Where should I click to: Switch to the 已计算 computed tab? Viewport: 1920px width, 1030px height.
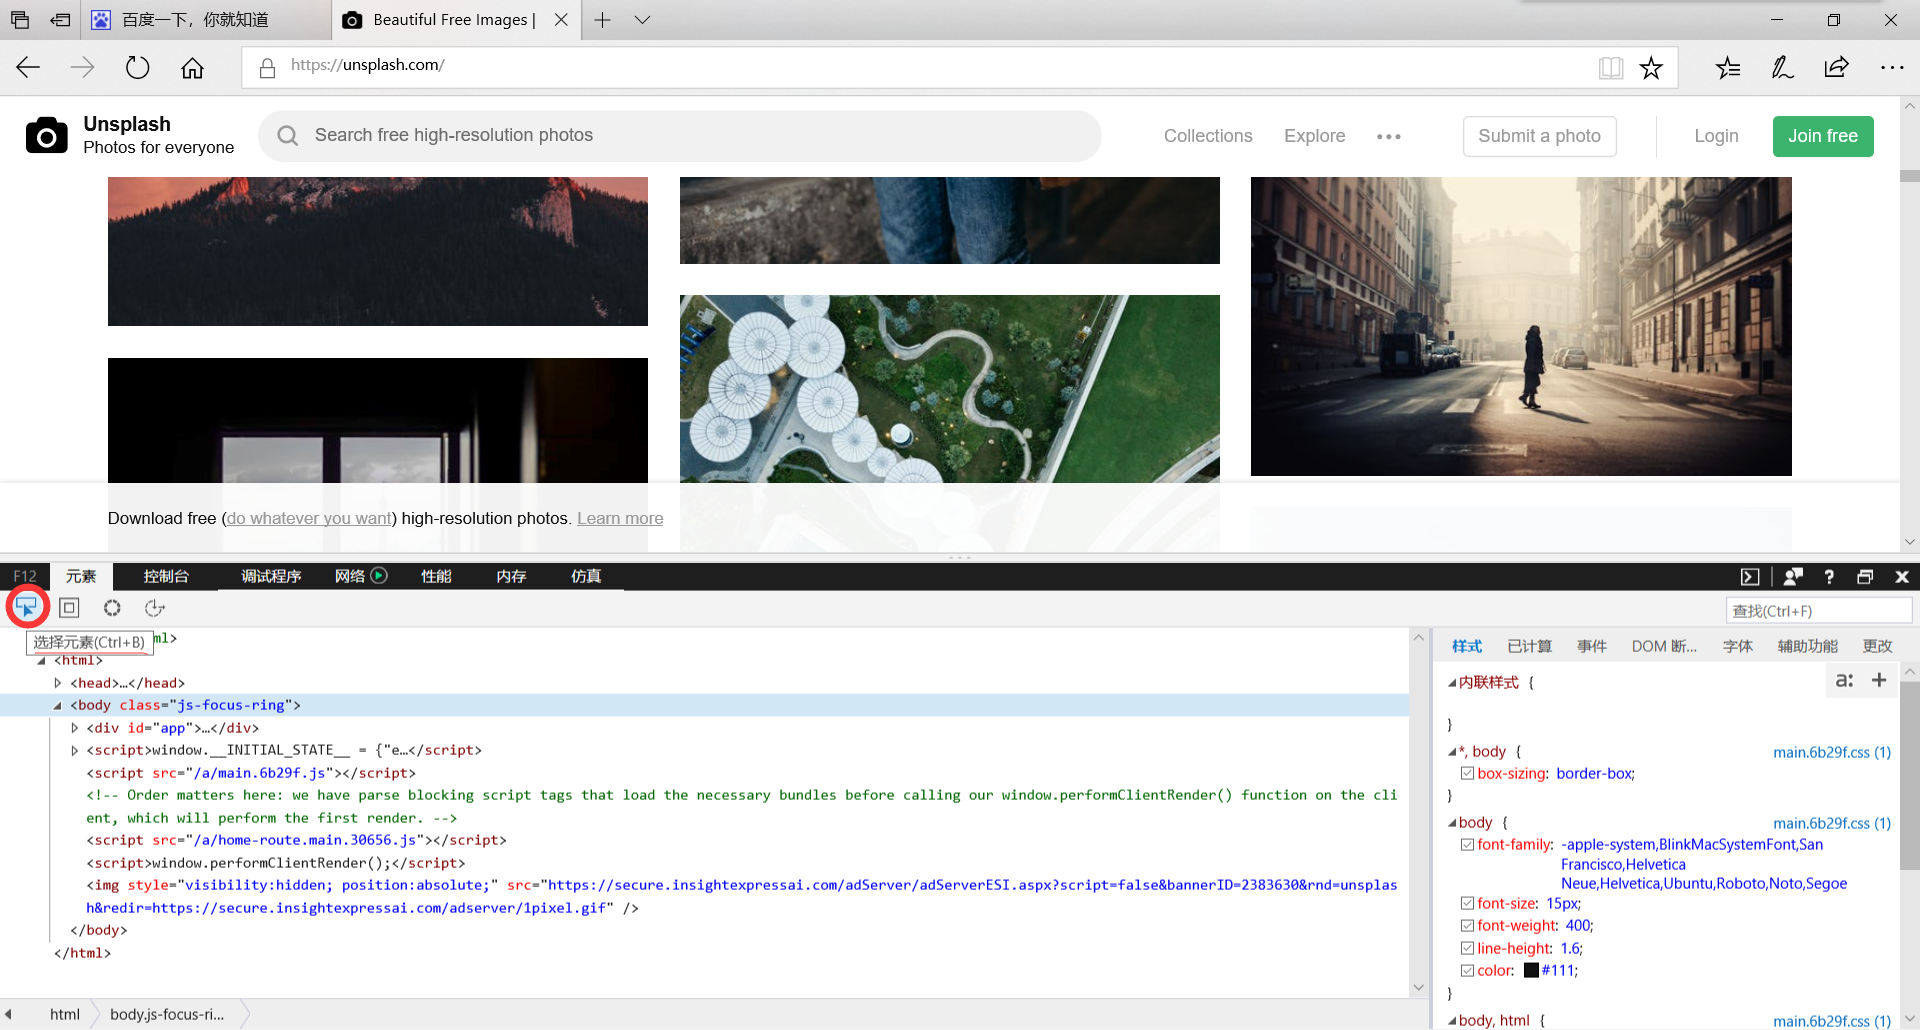pyautogui.click(x=1529, y=646)
